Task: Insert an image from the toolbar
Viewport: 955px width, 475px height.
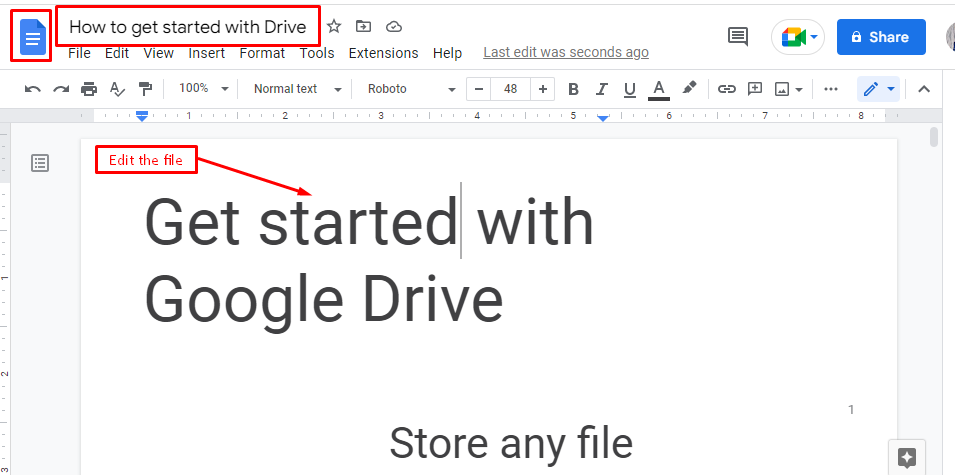Action: click(x=788, y=89)
